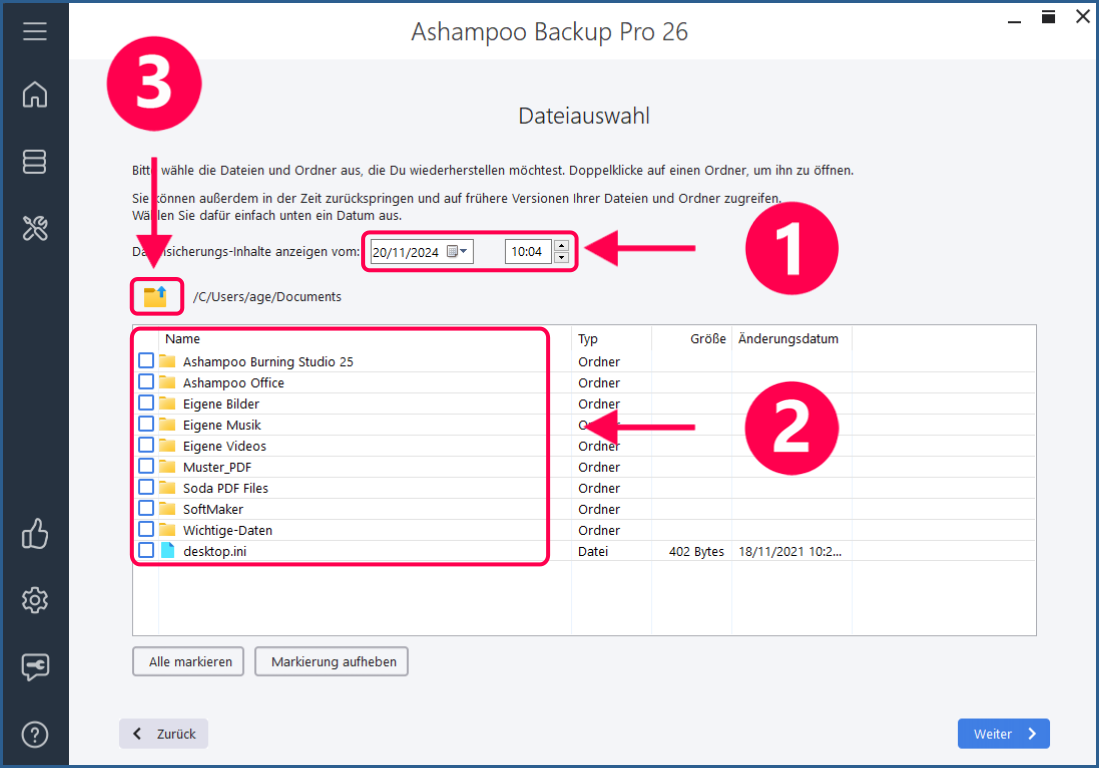Viewport: 1099px width, 768px height.
Task: Click the SoftMaker folder icon
Action: [167, 508]
